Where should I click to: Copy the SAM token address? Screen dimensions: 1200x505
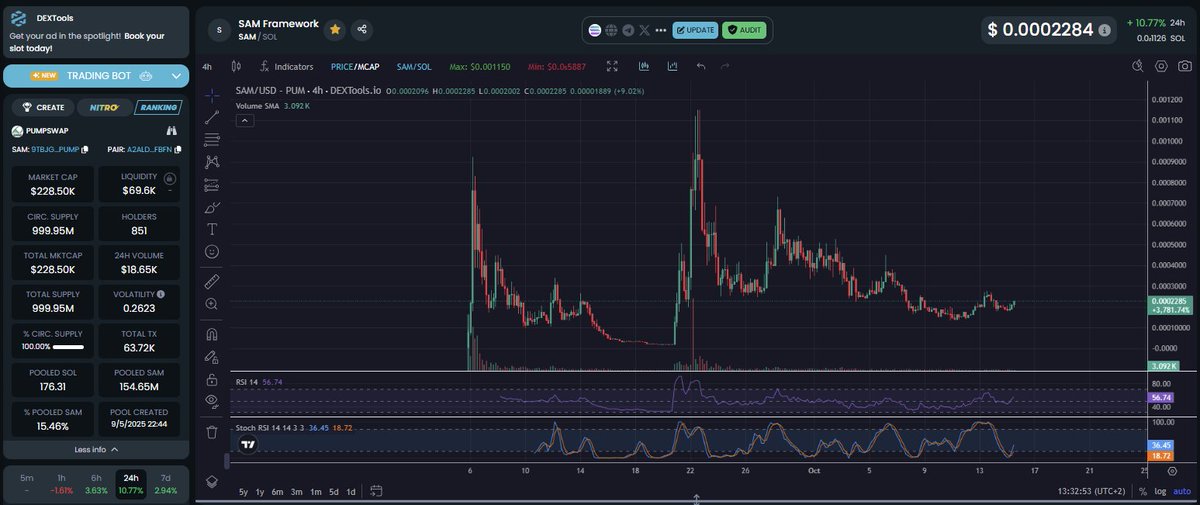[85, 149]
